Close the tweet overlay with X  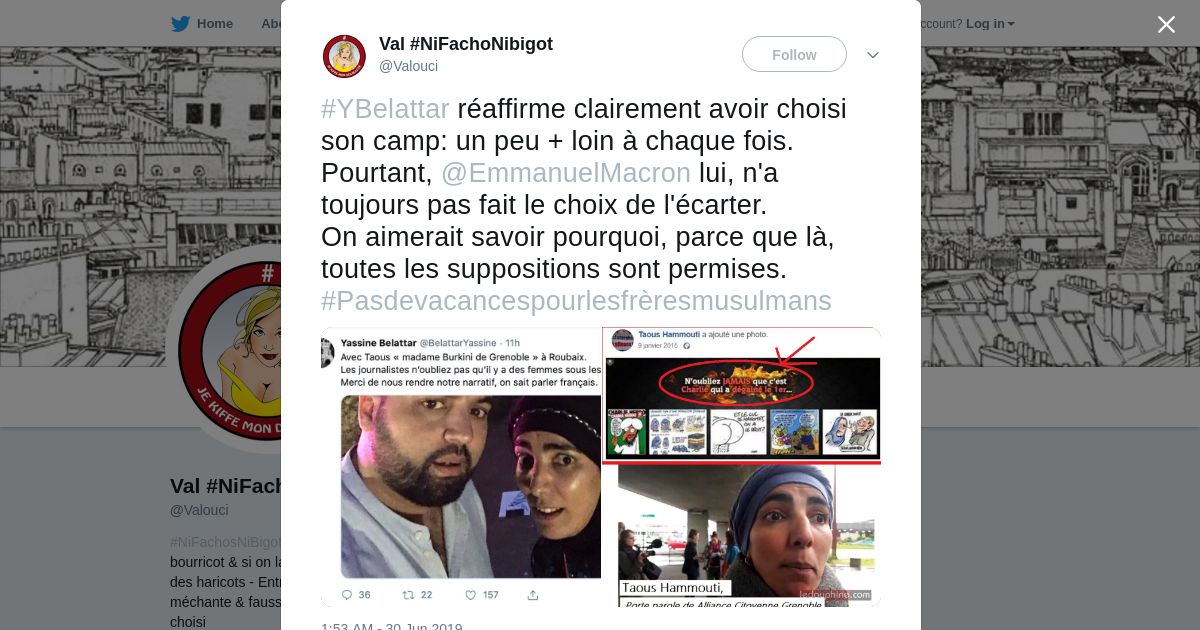[1166, 24]
